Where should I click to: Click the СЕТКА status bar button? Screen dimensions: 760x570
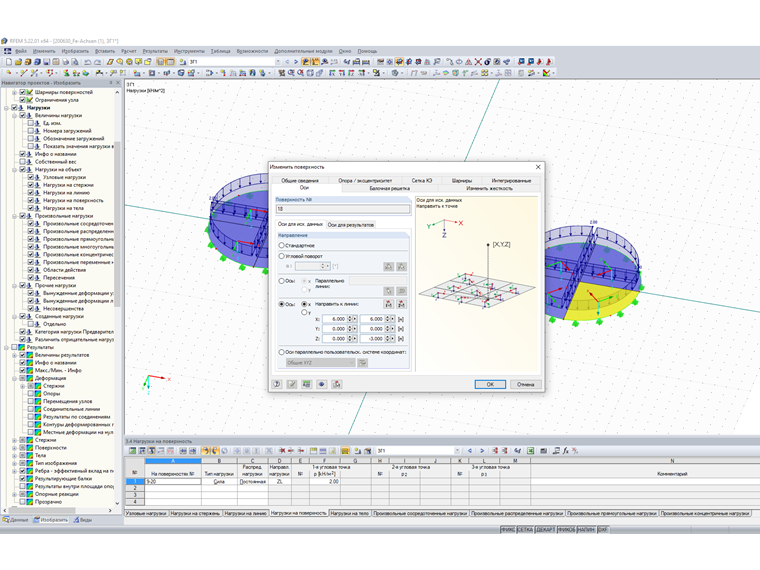point(525,530)
